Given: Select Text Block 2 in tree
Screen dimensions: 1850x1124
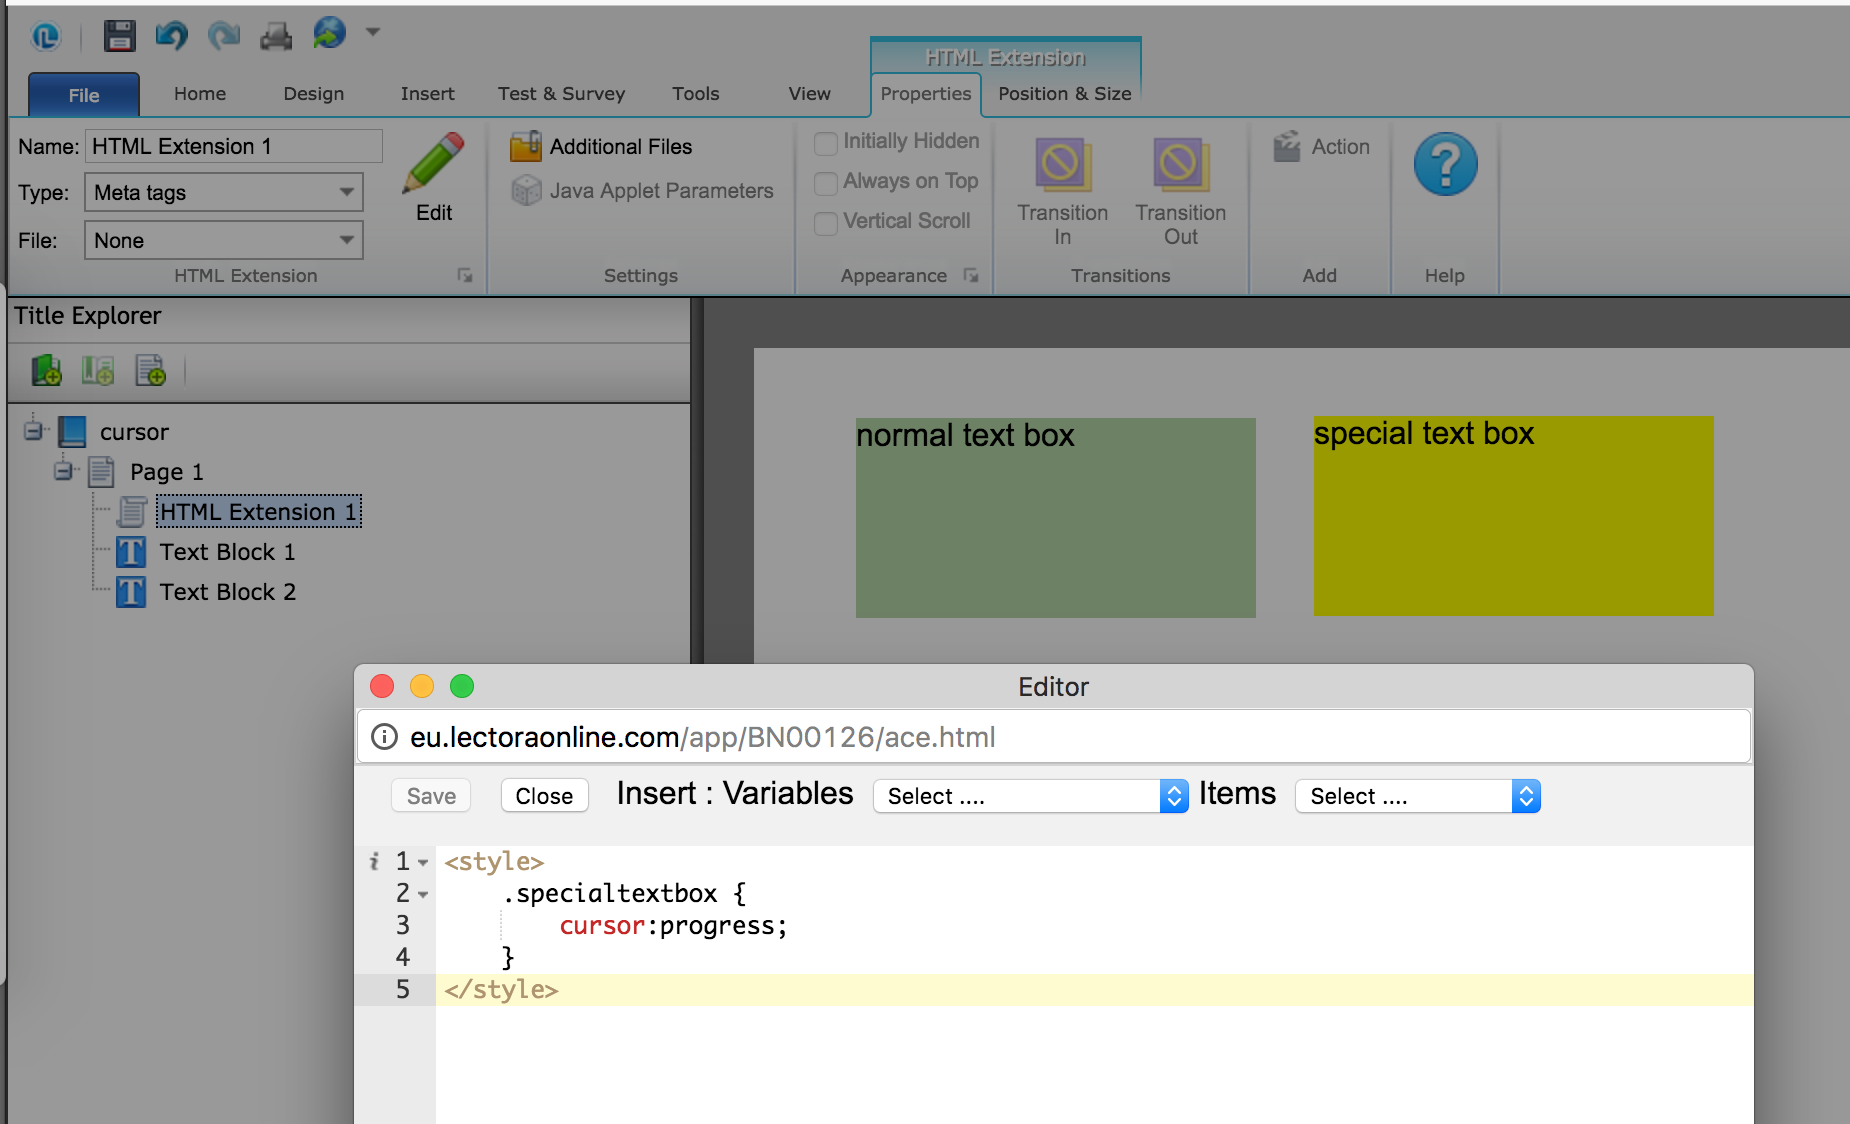Looking at the screenshot, I should (227, 592).
